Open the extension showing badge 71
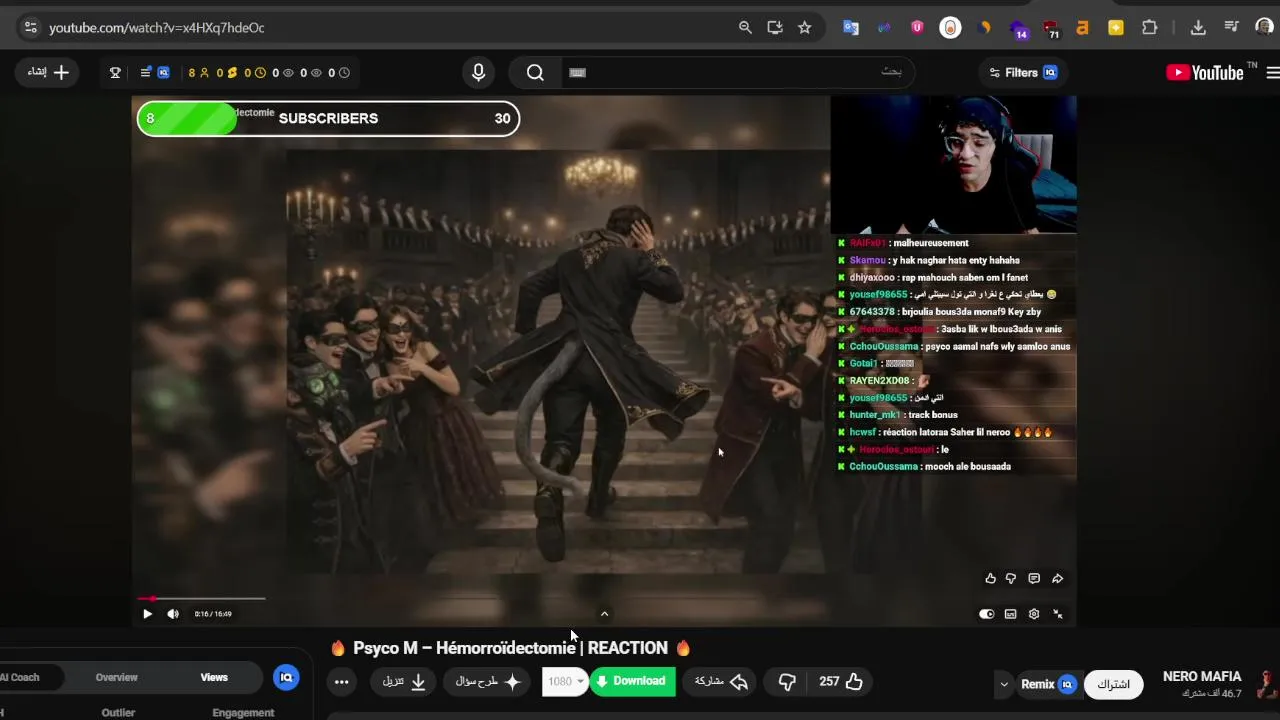1280x720 pixels. click(x=1051, y=29)
